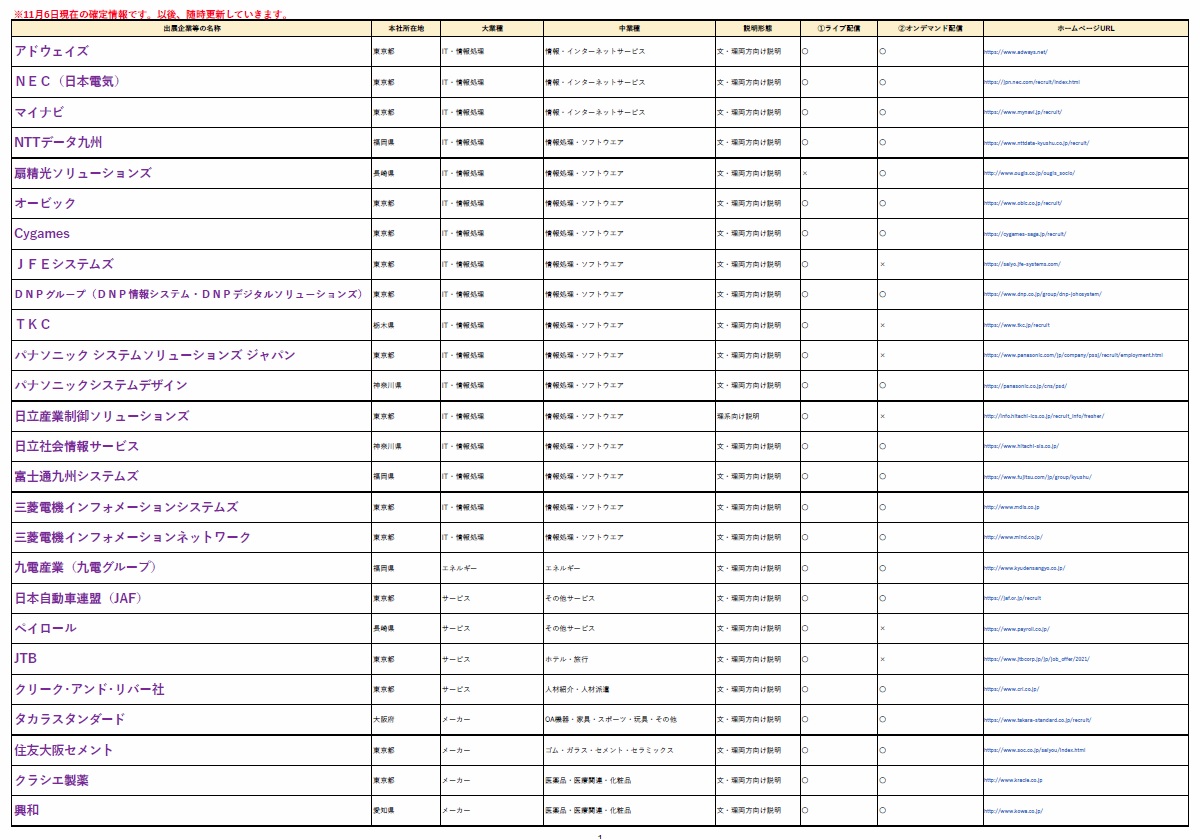
Task: Open the takara-standard.co.jp recruit link
Action: [x=1038, y=719]
